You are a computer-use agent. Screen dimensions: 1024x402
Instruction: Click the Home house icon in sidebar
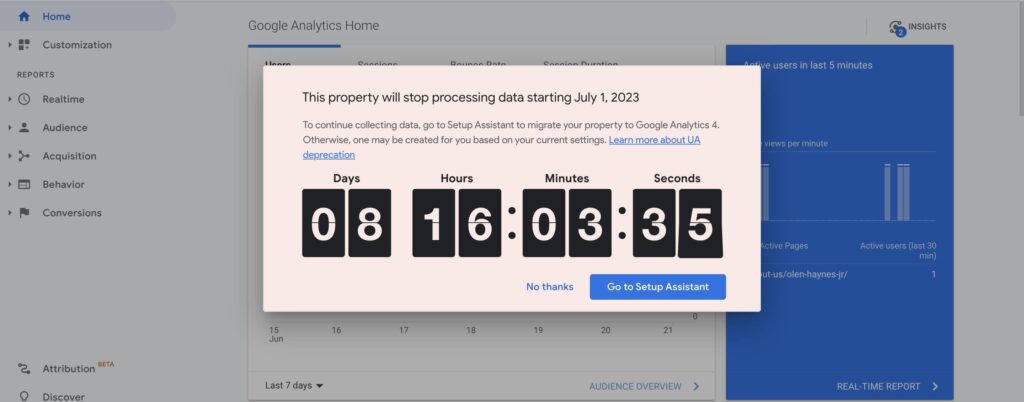[24, 16]
